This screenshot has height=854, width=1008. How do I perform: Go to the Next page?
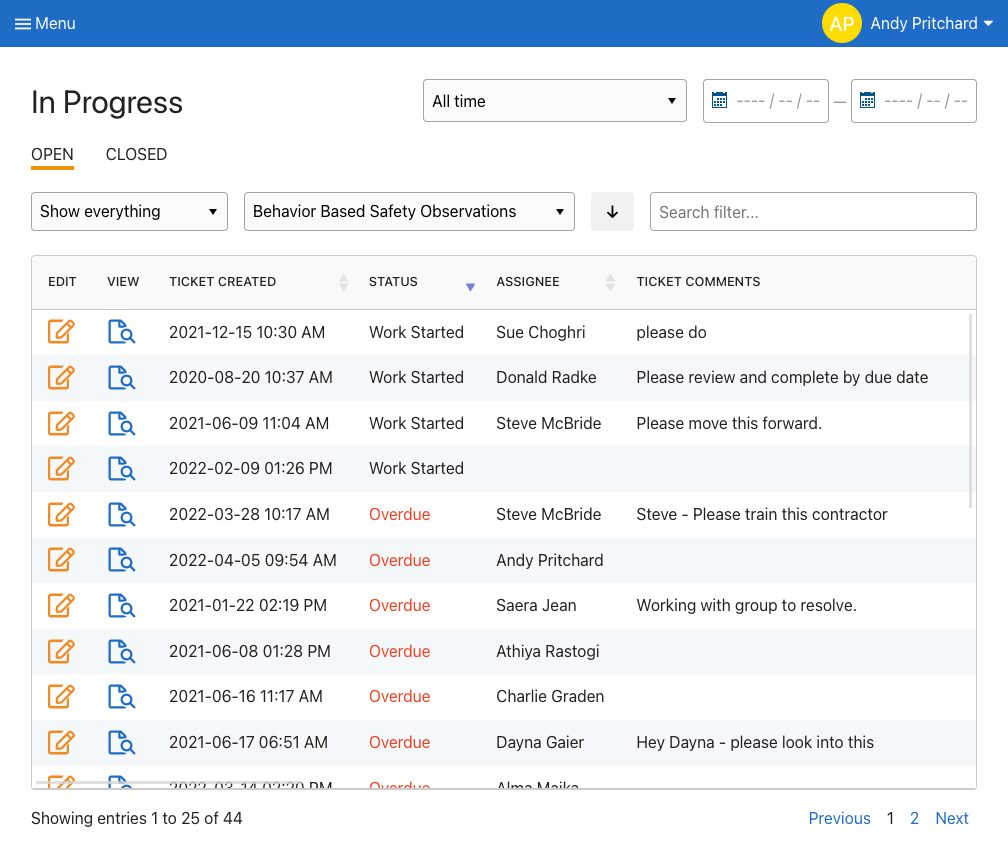pos(951,818)
